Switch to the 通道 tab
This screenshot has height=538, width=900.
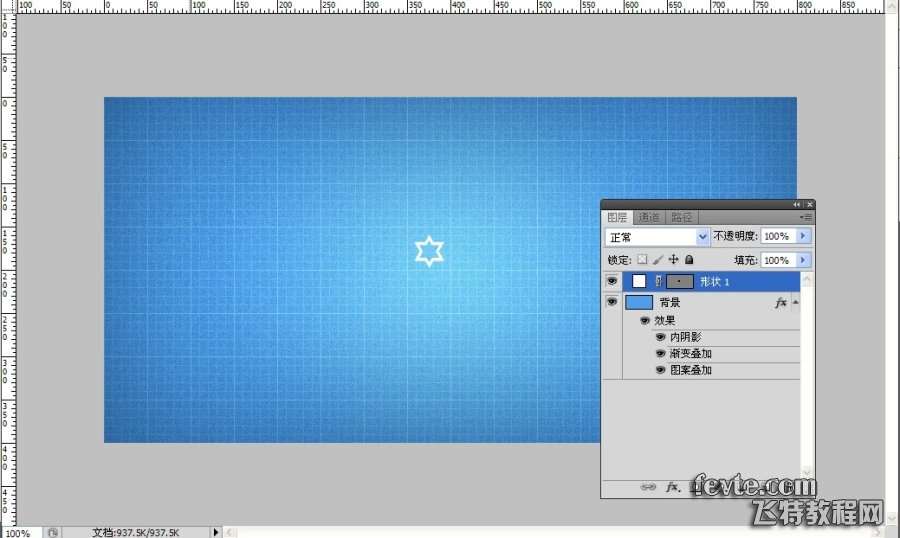[x=649, y=218]
